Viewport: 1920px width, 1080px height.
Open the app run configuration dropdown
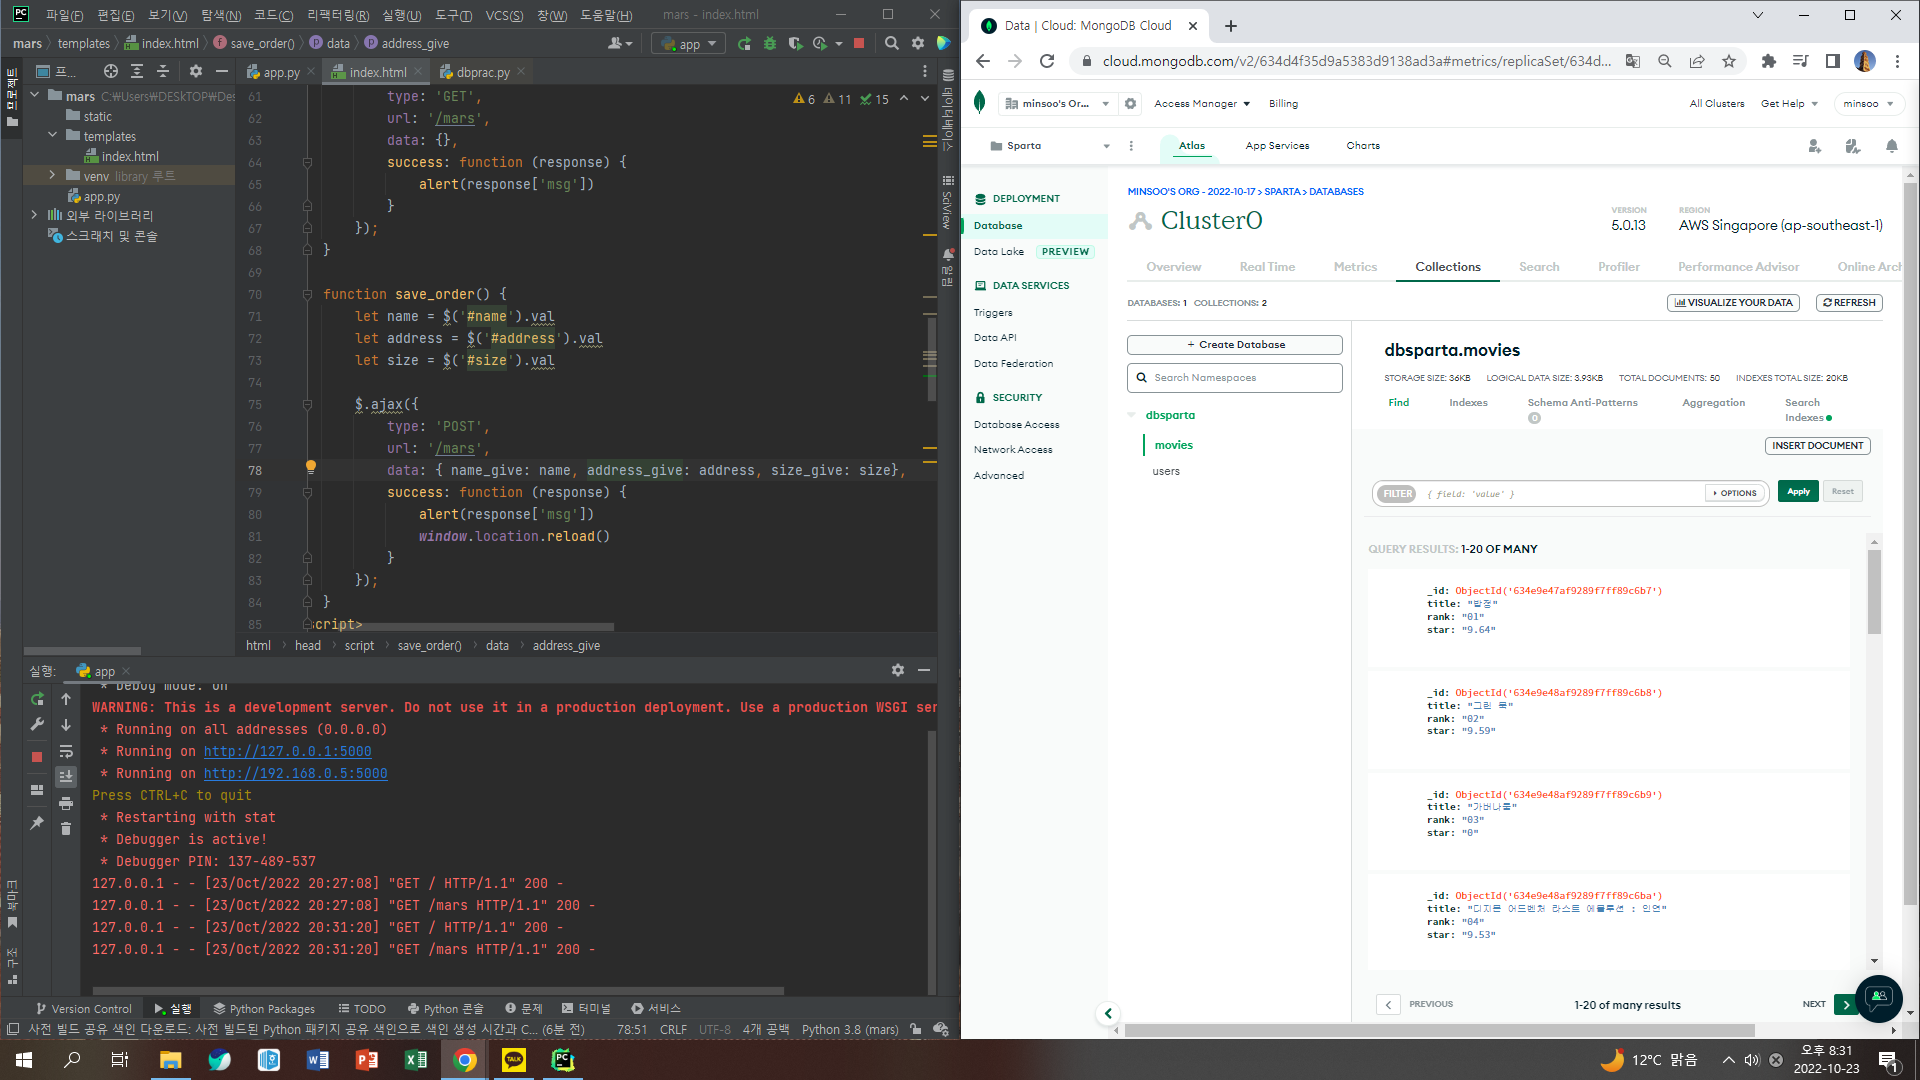[689, 44]
